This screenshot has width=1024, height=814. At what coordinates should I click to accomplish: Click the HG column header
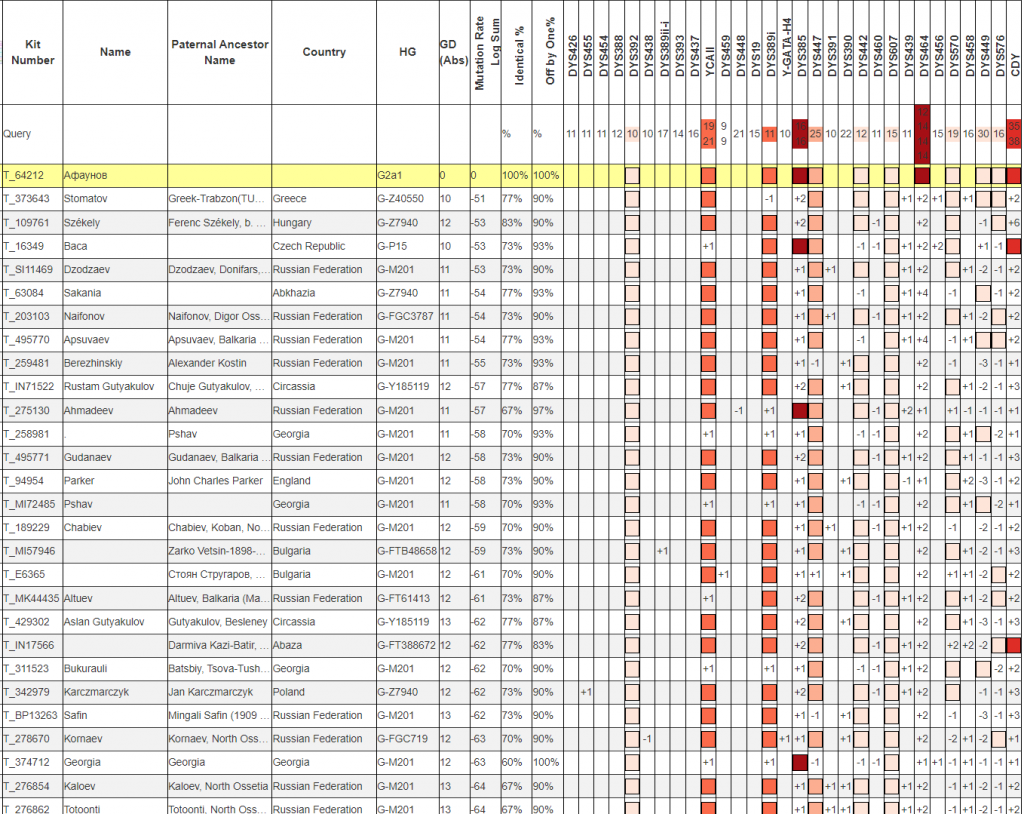click(x=407, y=53)
